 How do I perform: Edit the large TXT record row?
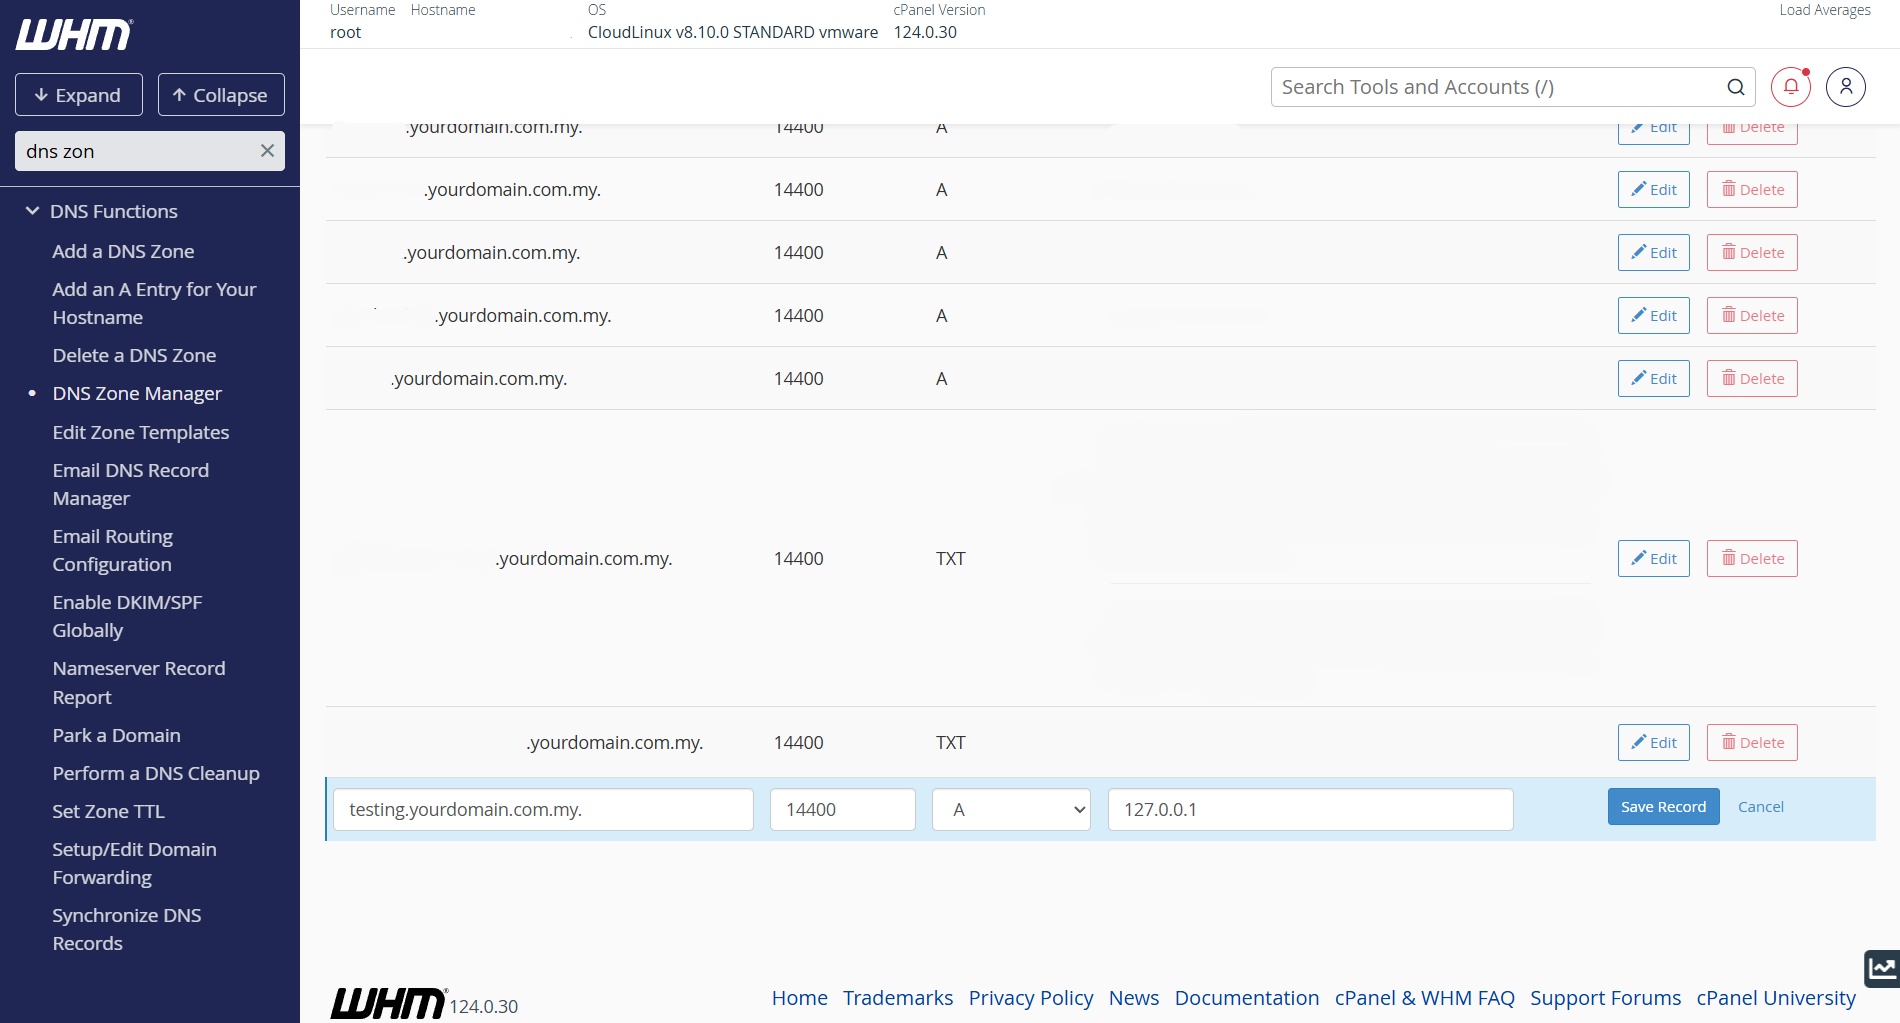(1654, 559)
